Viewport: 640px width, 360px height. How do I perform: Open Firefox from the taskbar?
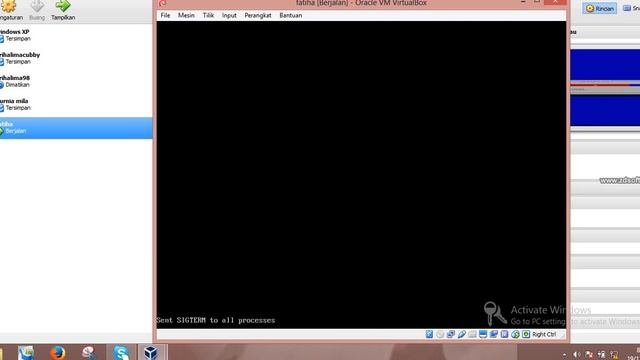[x=58, y=352]
